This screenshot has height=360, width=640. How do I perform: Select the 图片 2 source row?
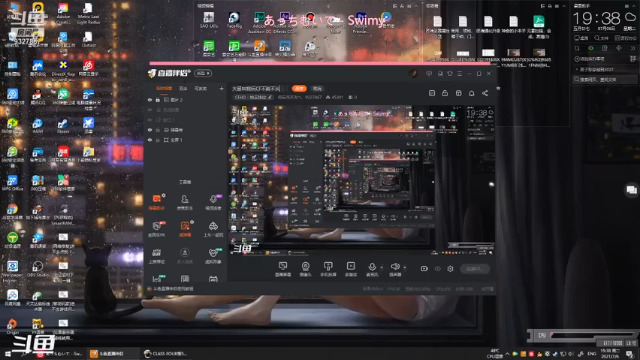[x=186, y=100]
